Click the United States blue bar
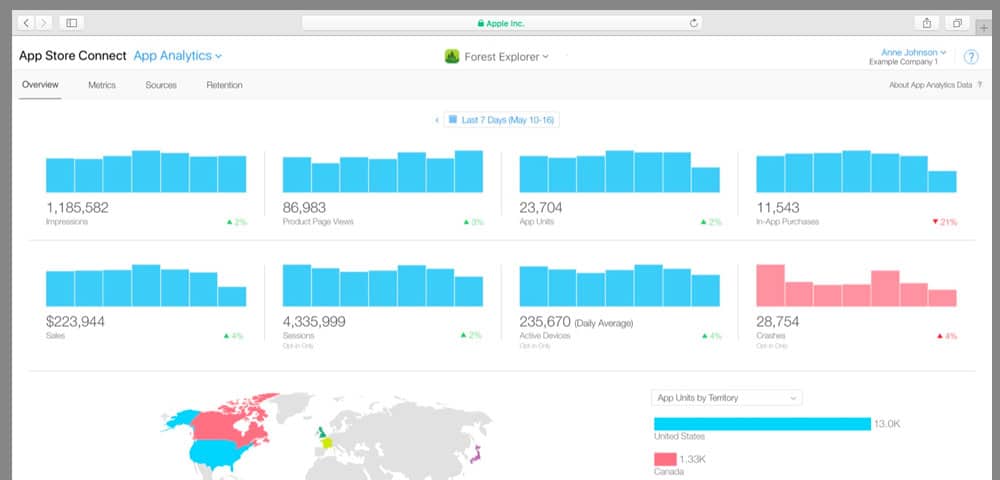Image resolution: width=1000 pixels, height=480 pixels. tap(762, 424)
